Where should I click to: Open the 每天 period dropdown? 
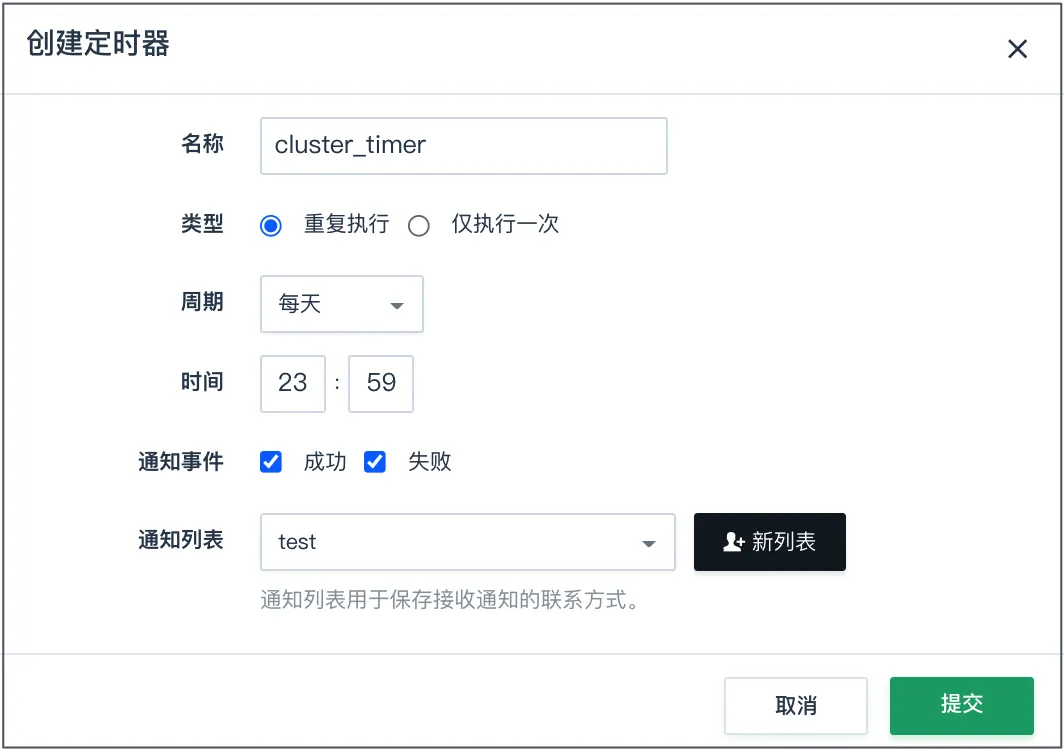click(342, 304)
